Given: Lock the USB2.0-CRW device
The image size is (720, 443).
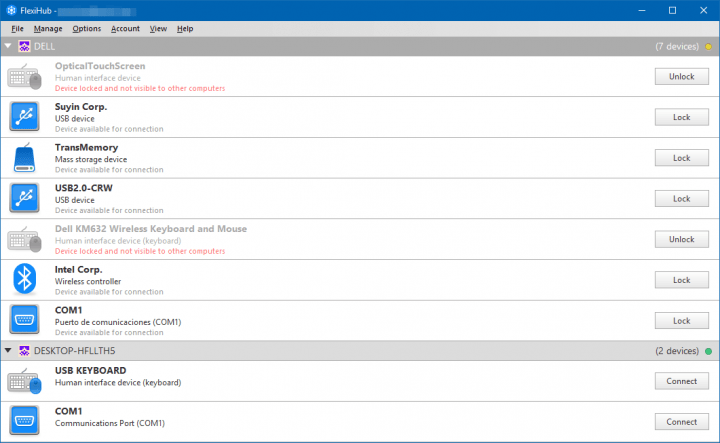Looking at the screenshot, I should pyautogui.click(x=681, y=199).
